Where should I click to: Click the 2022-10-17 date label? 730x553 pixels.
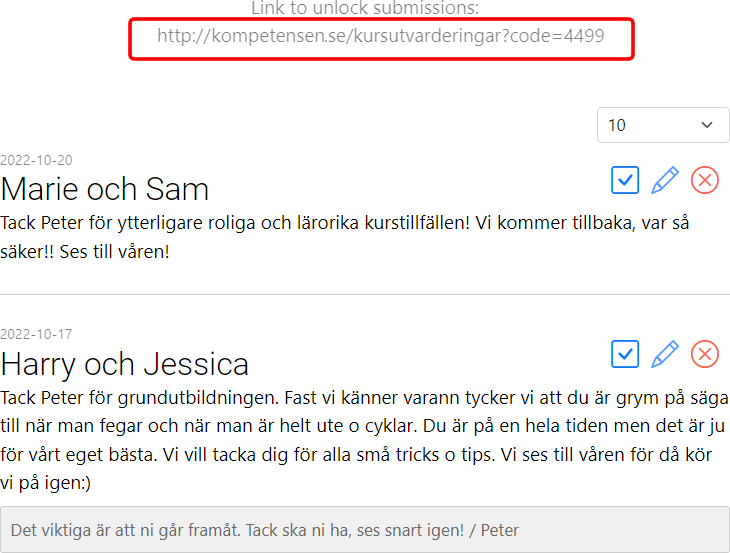(x=36, y=334)
